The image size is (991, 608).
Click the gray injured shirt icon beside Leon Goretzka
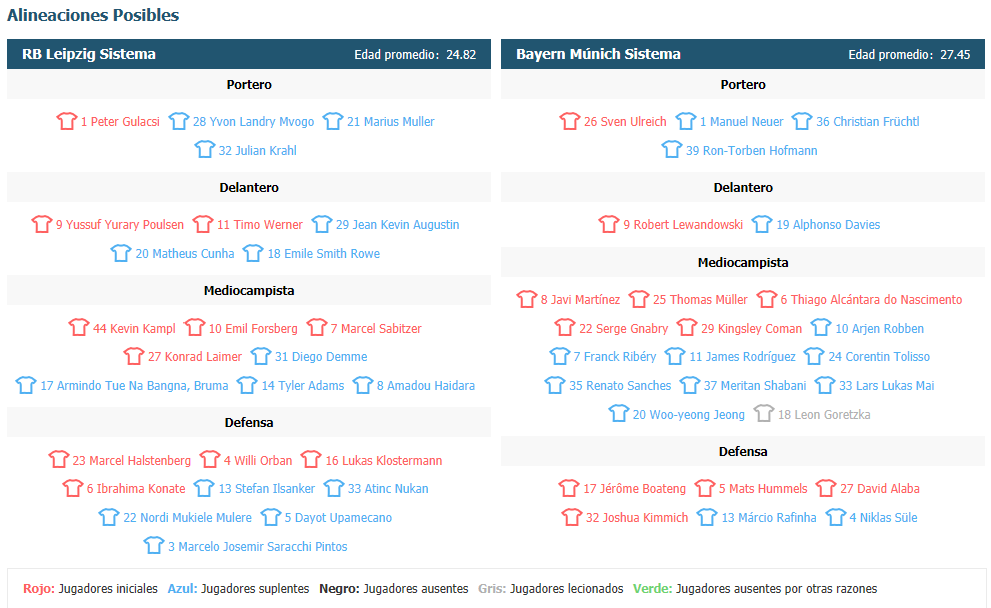tap(764, 414)
